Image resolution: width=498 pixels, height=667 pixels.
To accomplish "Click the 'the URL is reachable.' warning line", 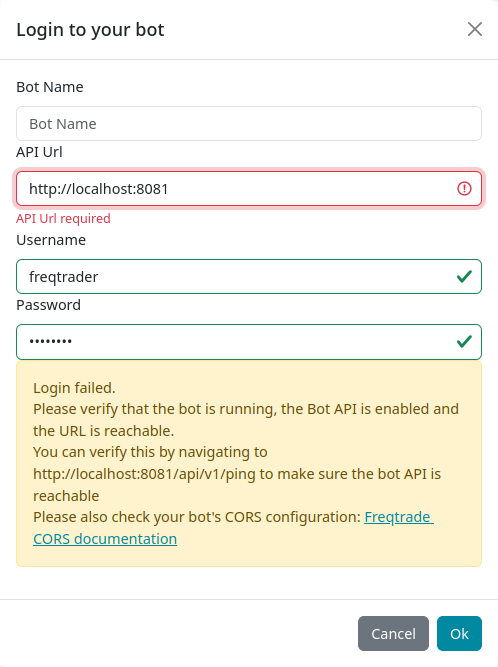I will coord(104,431).
